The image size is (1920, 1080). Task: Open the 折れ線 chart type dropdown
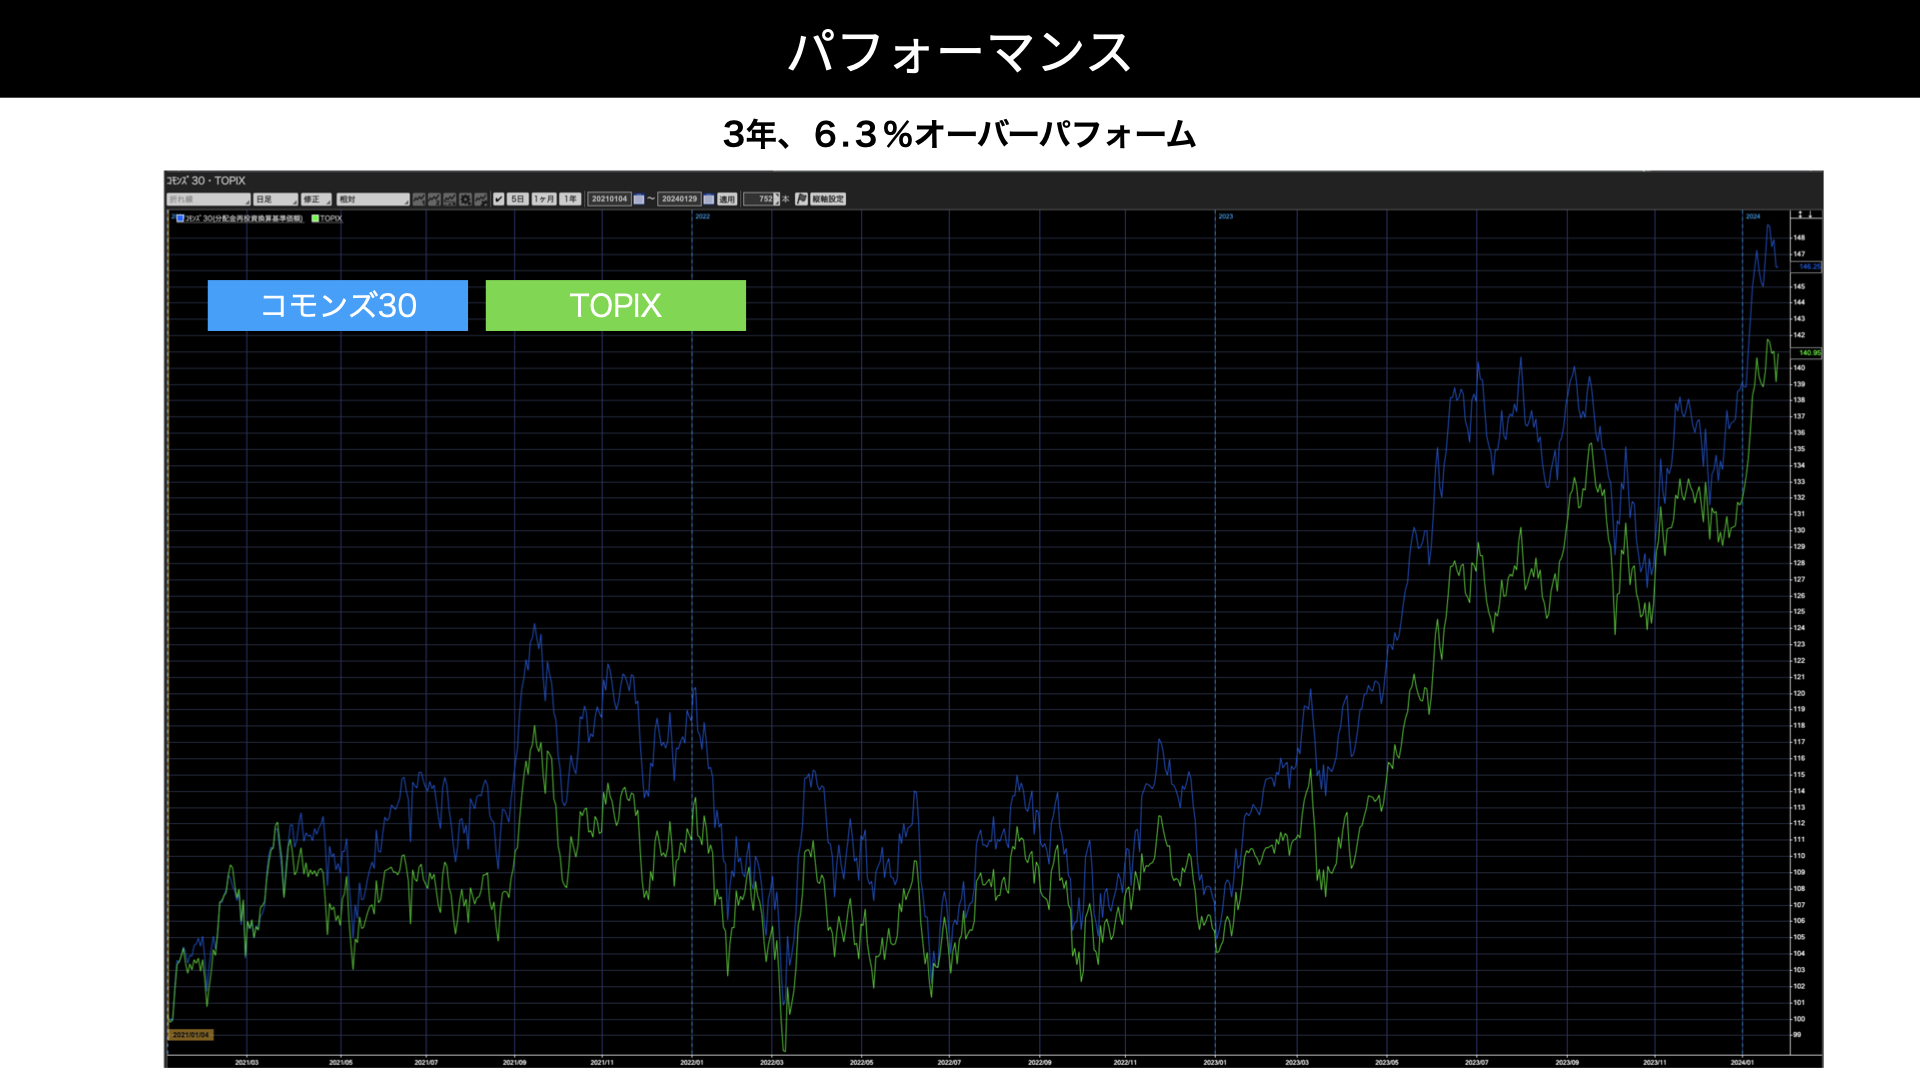[209, 199]
